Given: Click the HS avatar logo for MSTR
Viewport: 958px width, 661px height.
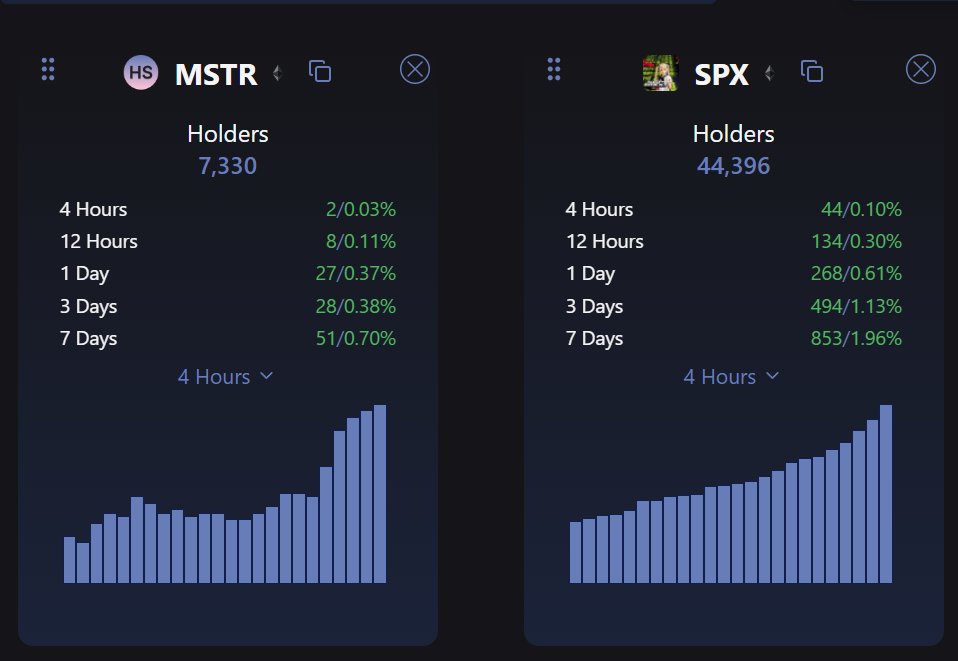Looking at the screenshot, I should 141,72.
